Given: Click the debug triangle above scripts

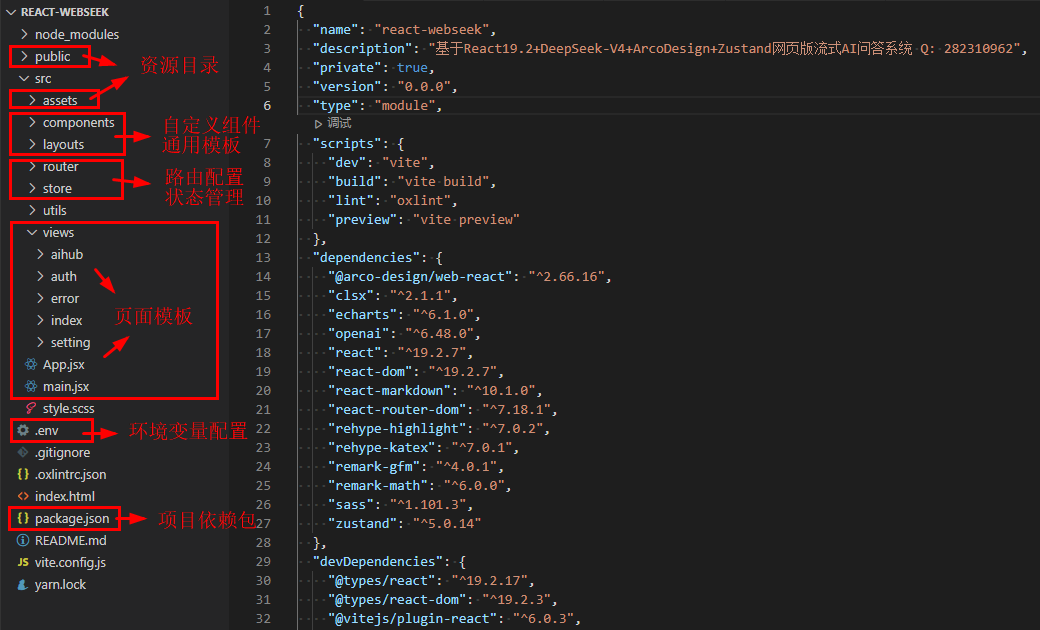Looking at the screenshot, I should (318, 123).
